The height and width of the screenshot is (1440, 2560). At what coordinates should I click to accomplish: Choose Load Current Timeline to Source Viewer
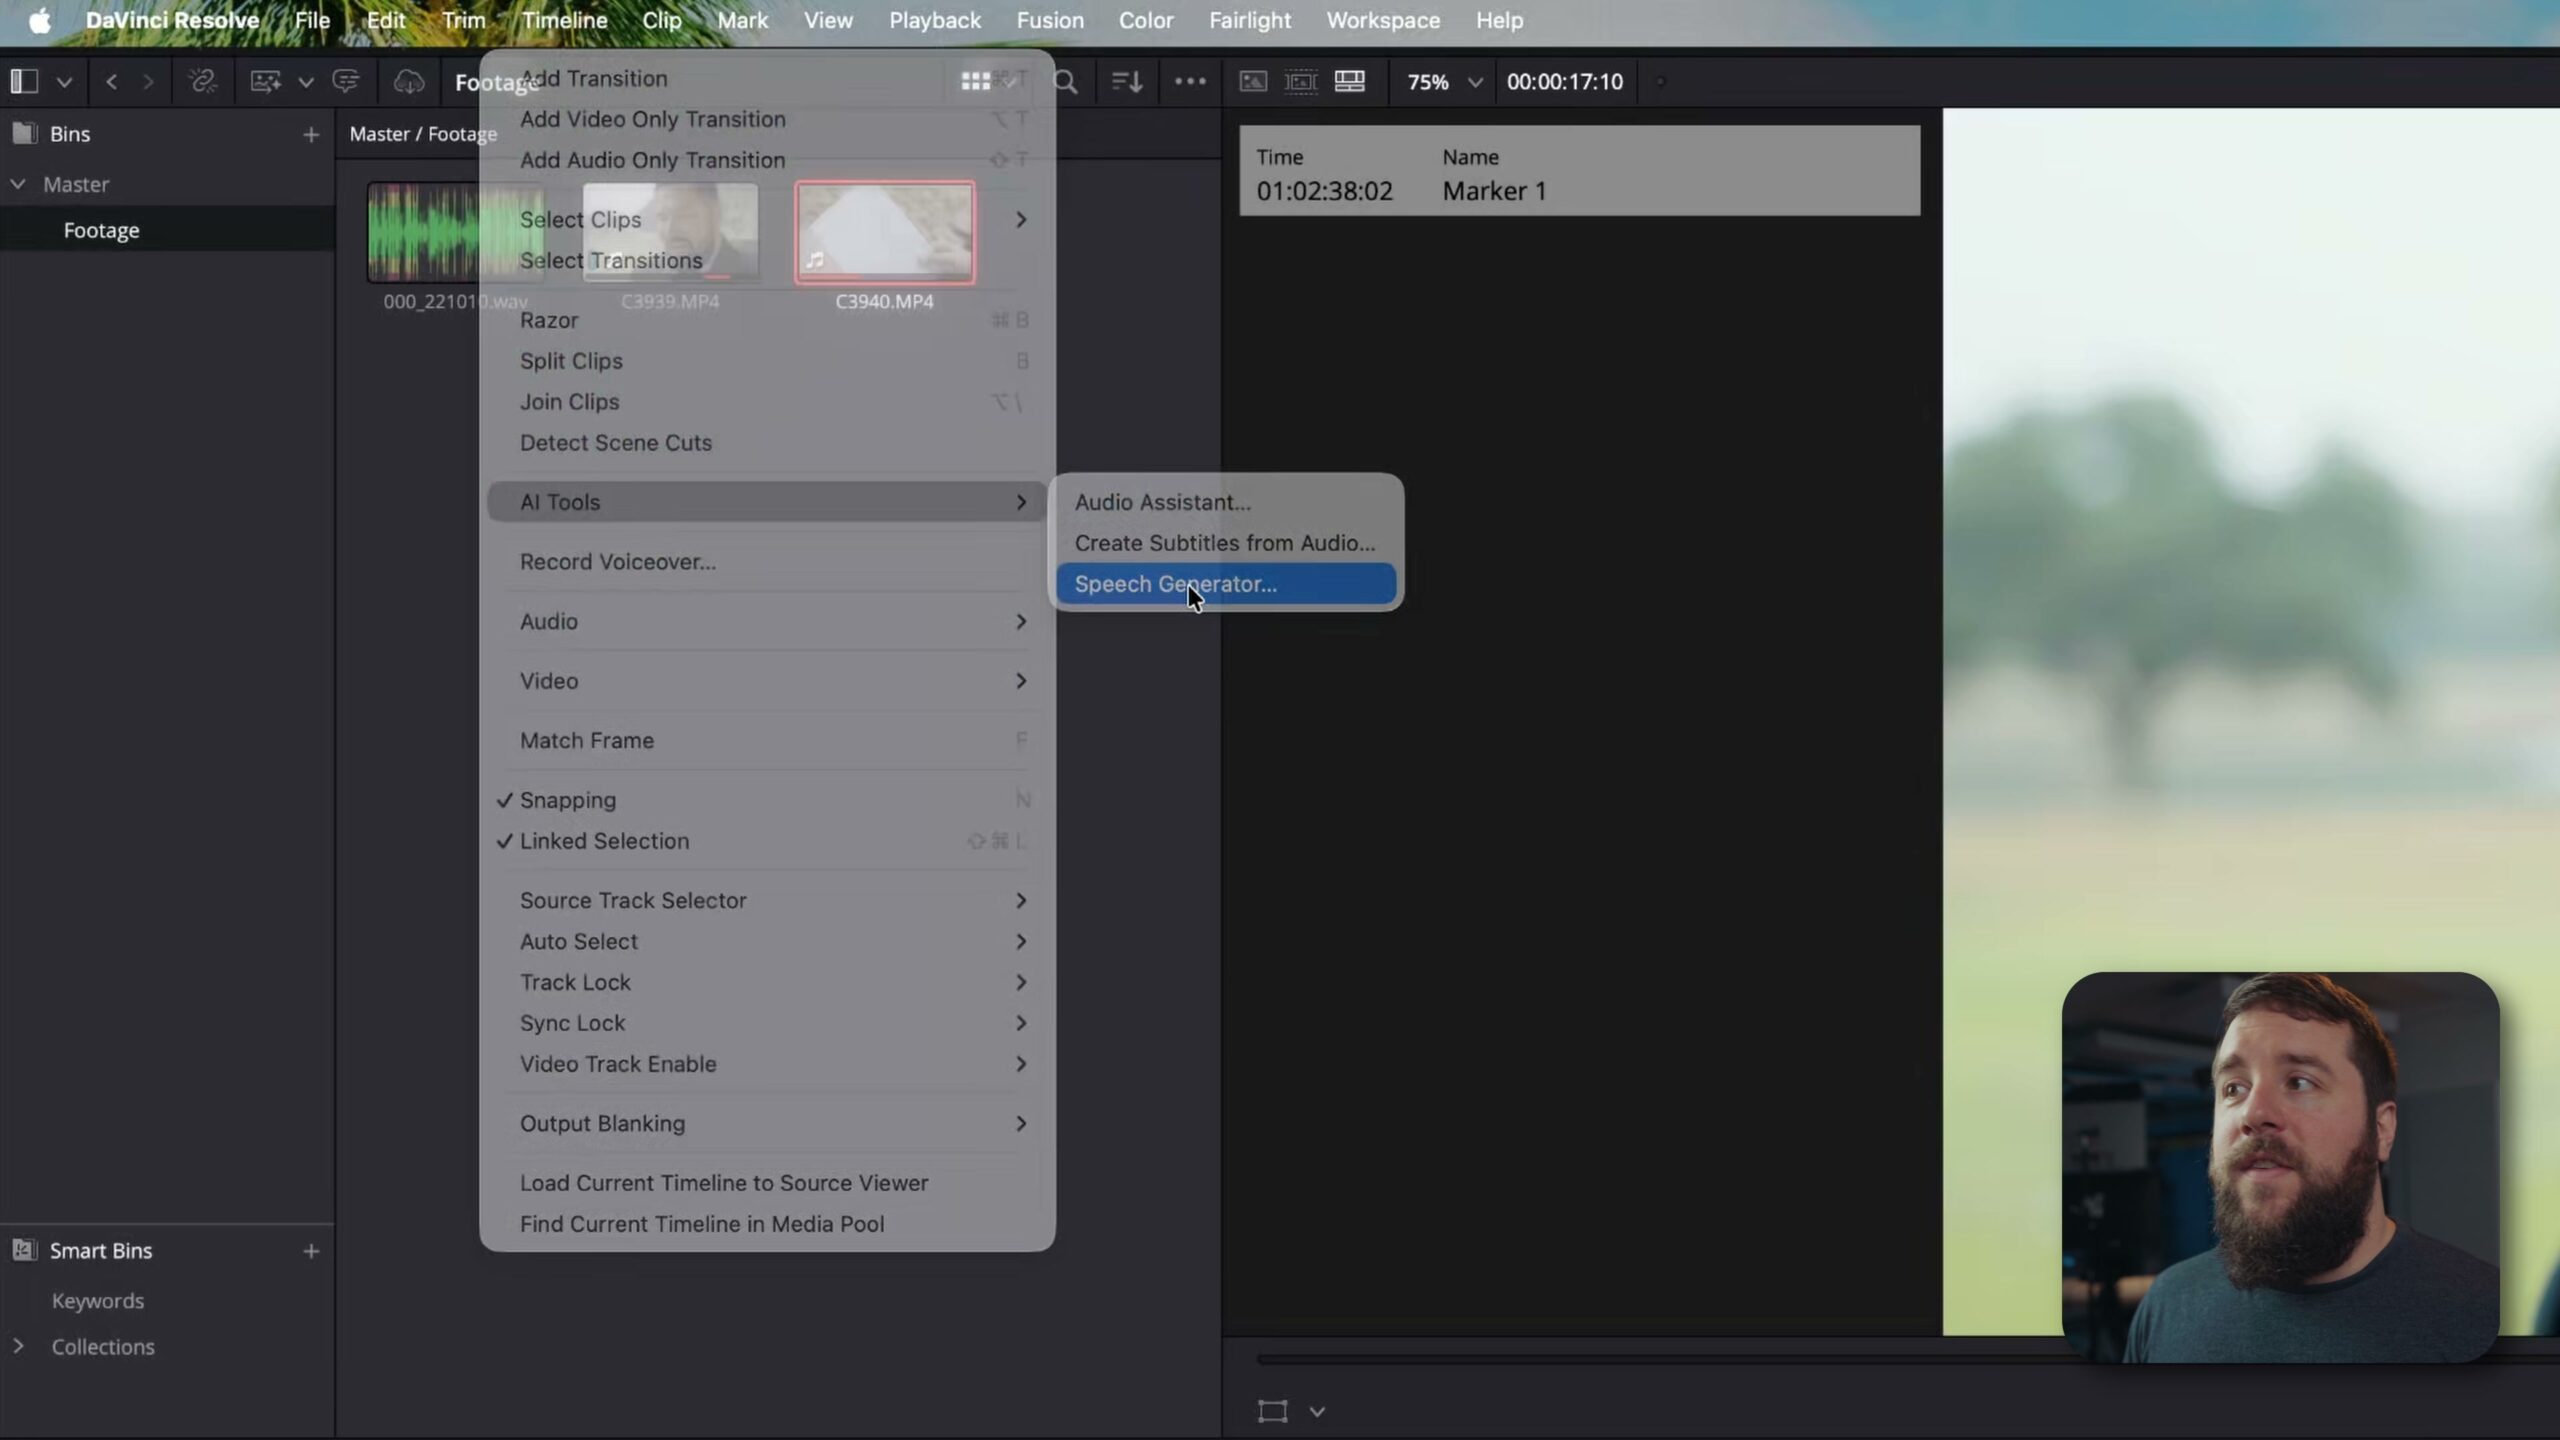tap(767, 1183)
